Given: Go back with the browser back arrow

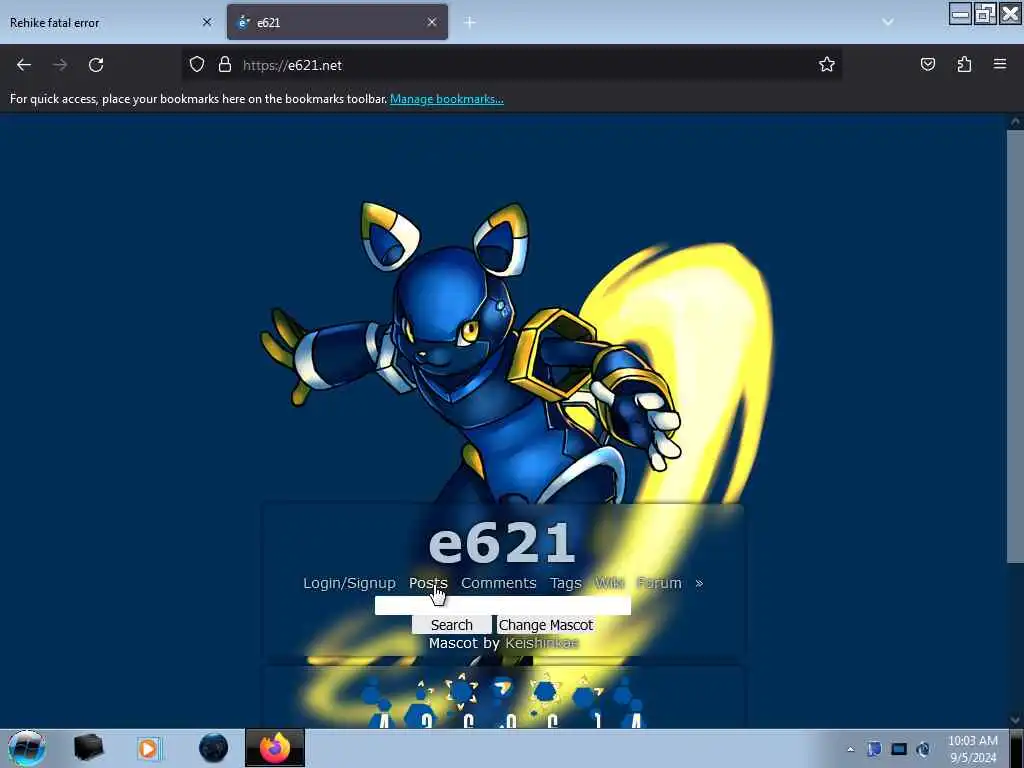Looking at the screenshot, I should 24,65.
